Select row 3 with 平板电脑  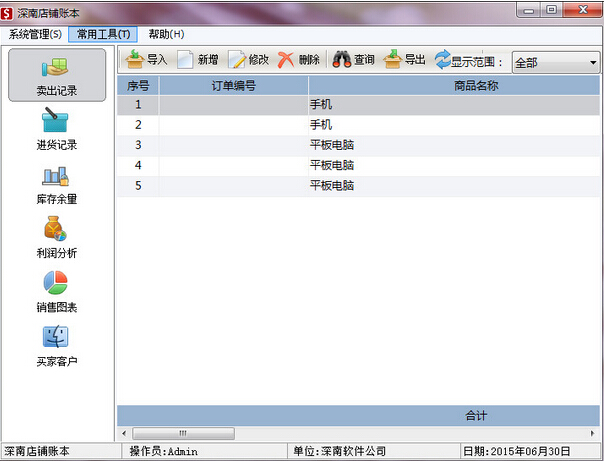359,145
